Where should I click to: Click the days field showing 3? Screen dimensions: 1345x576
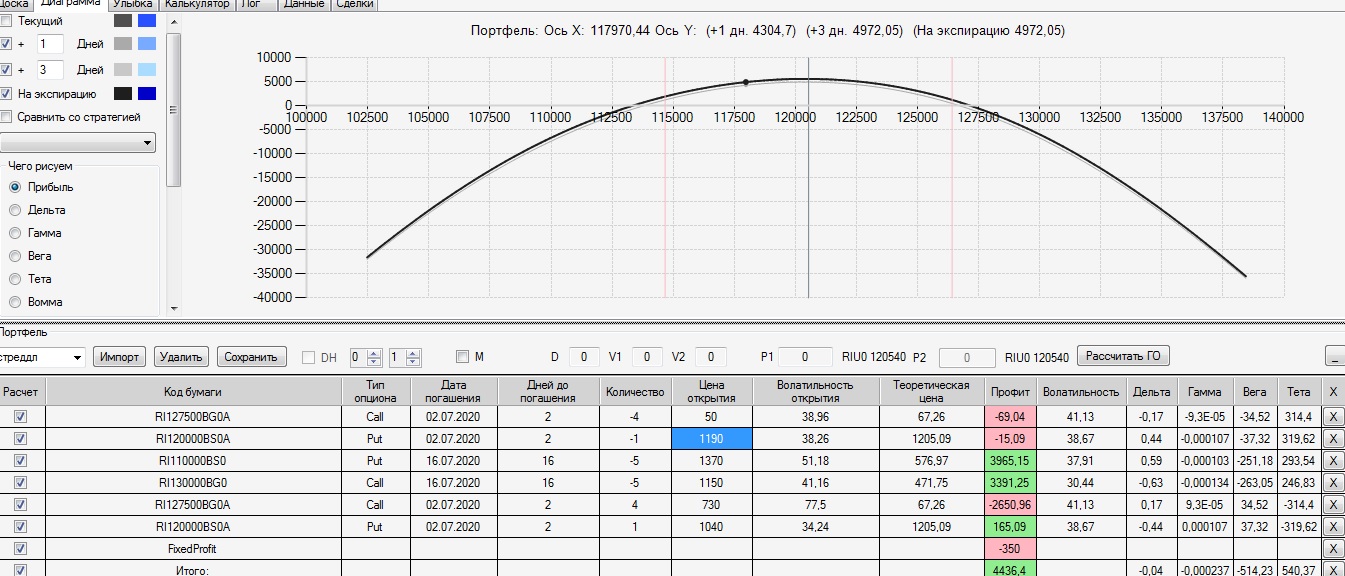[x=50, y=70]
